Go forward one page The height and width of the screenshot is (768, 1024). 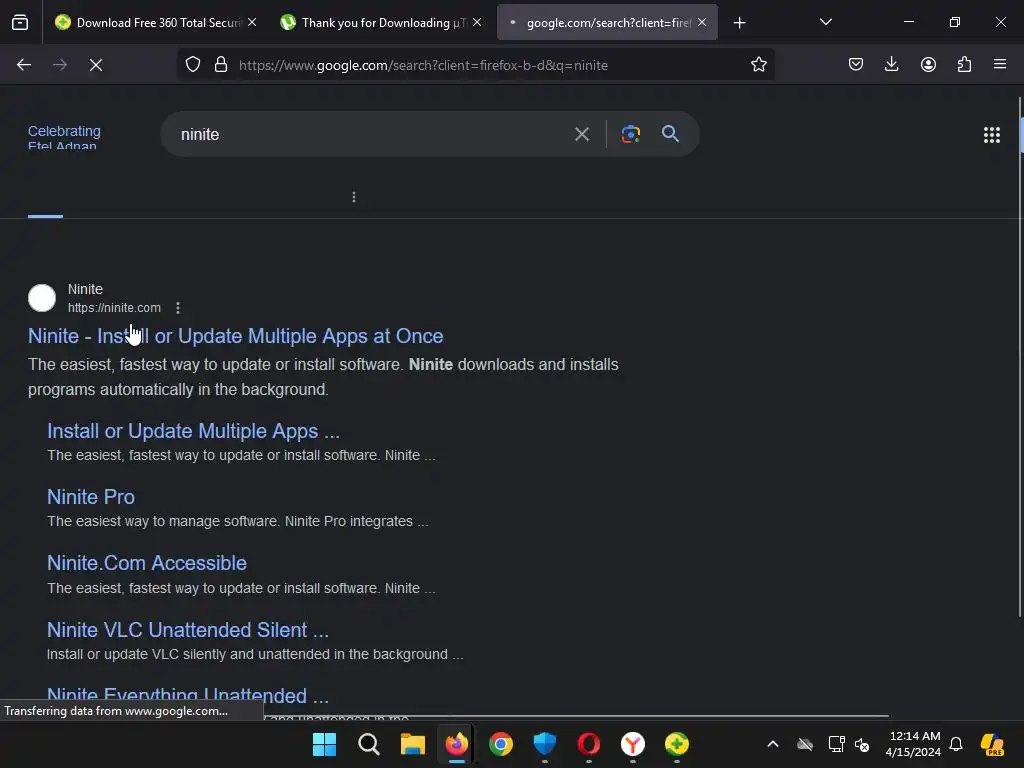[60, 65]
